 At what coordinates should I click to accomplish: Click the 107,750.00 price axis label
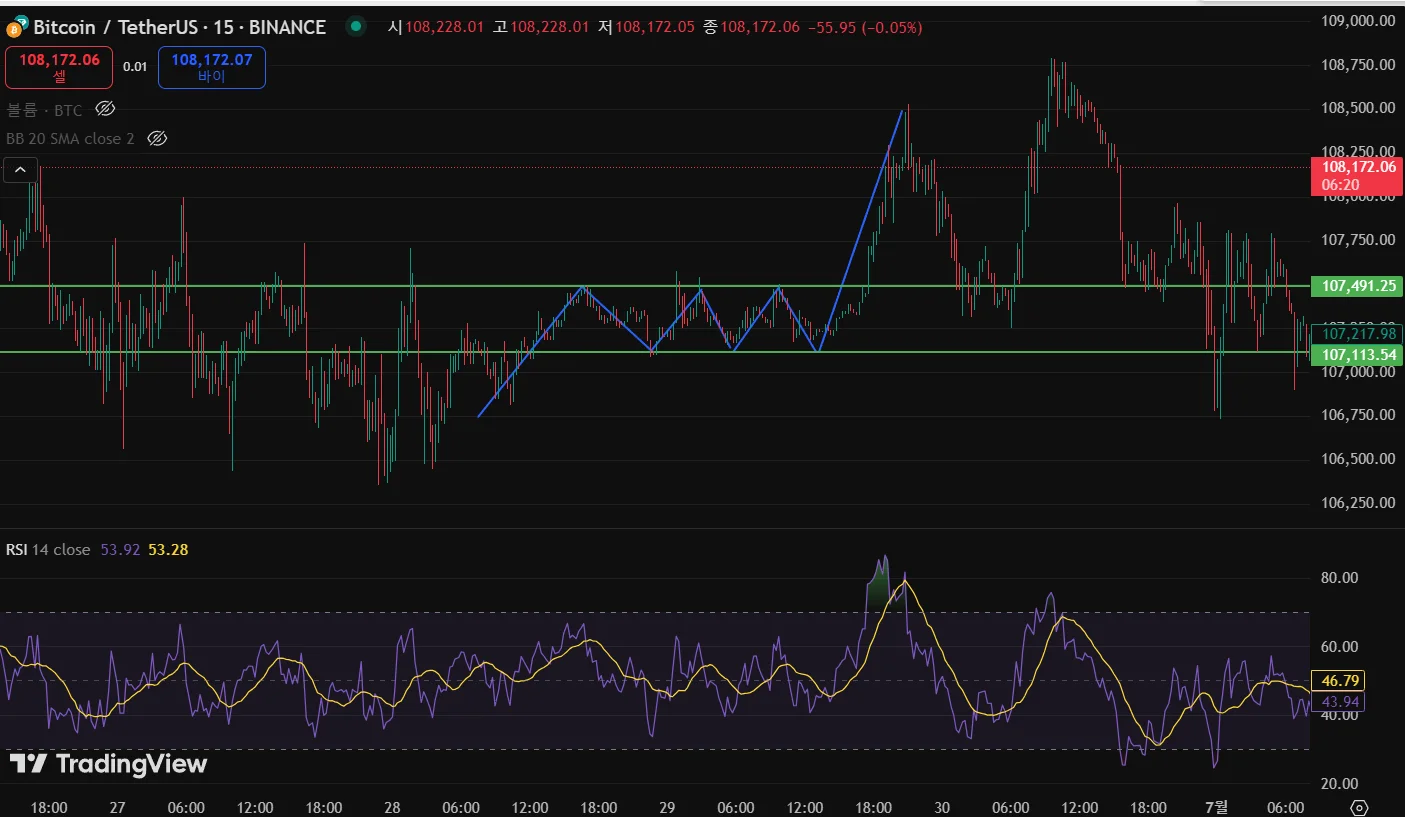click(x=1358, y=240)
